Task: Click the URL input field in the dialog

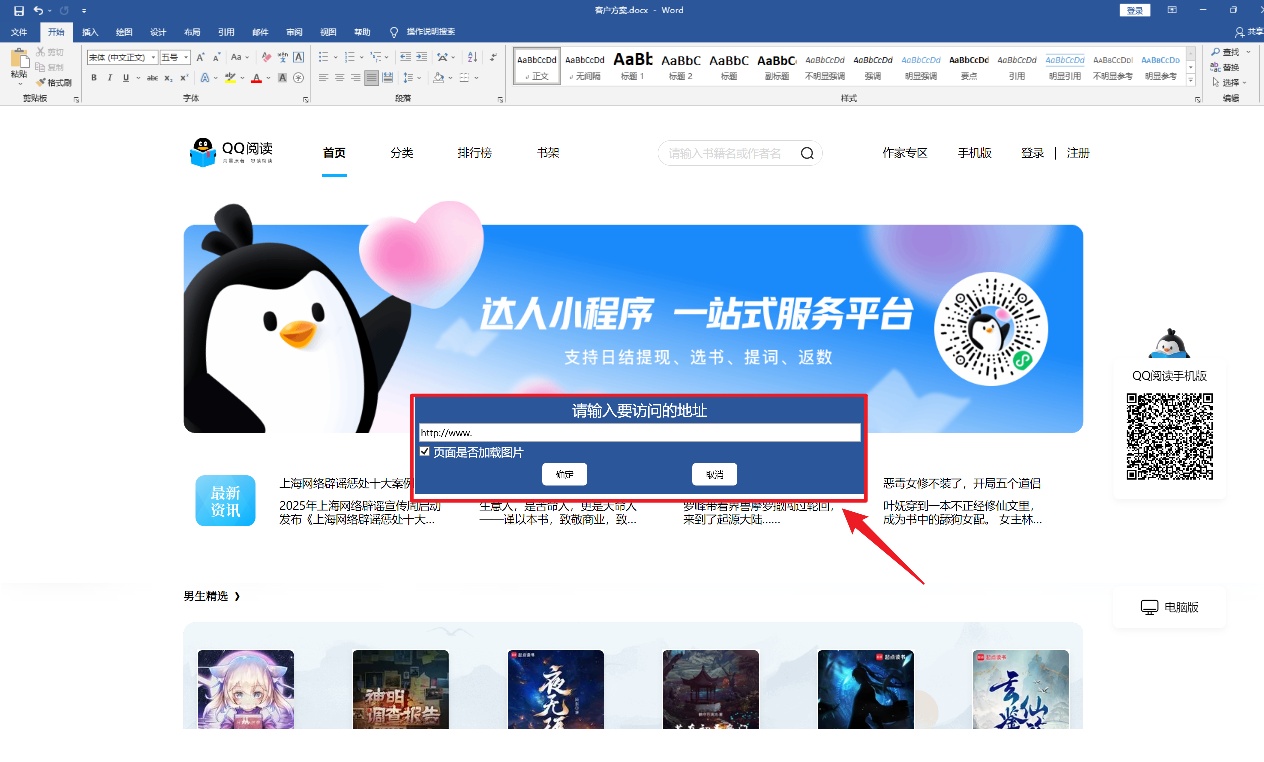Action: coord(640,432)
